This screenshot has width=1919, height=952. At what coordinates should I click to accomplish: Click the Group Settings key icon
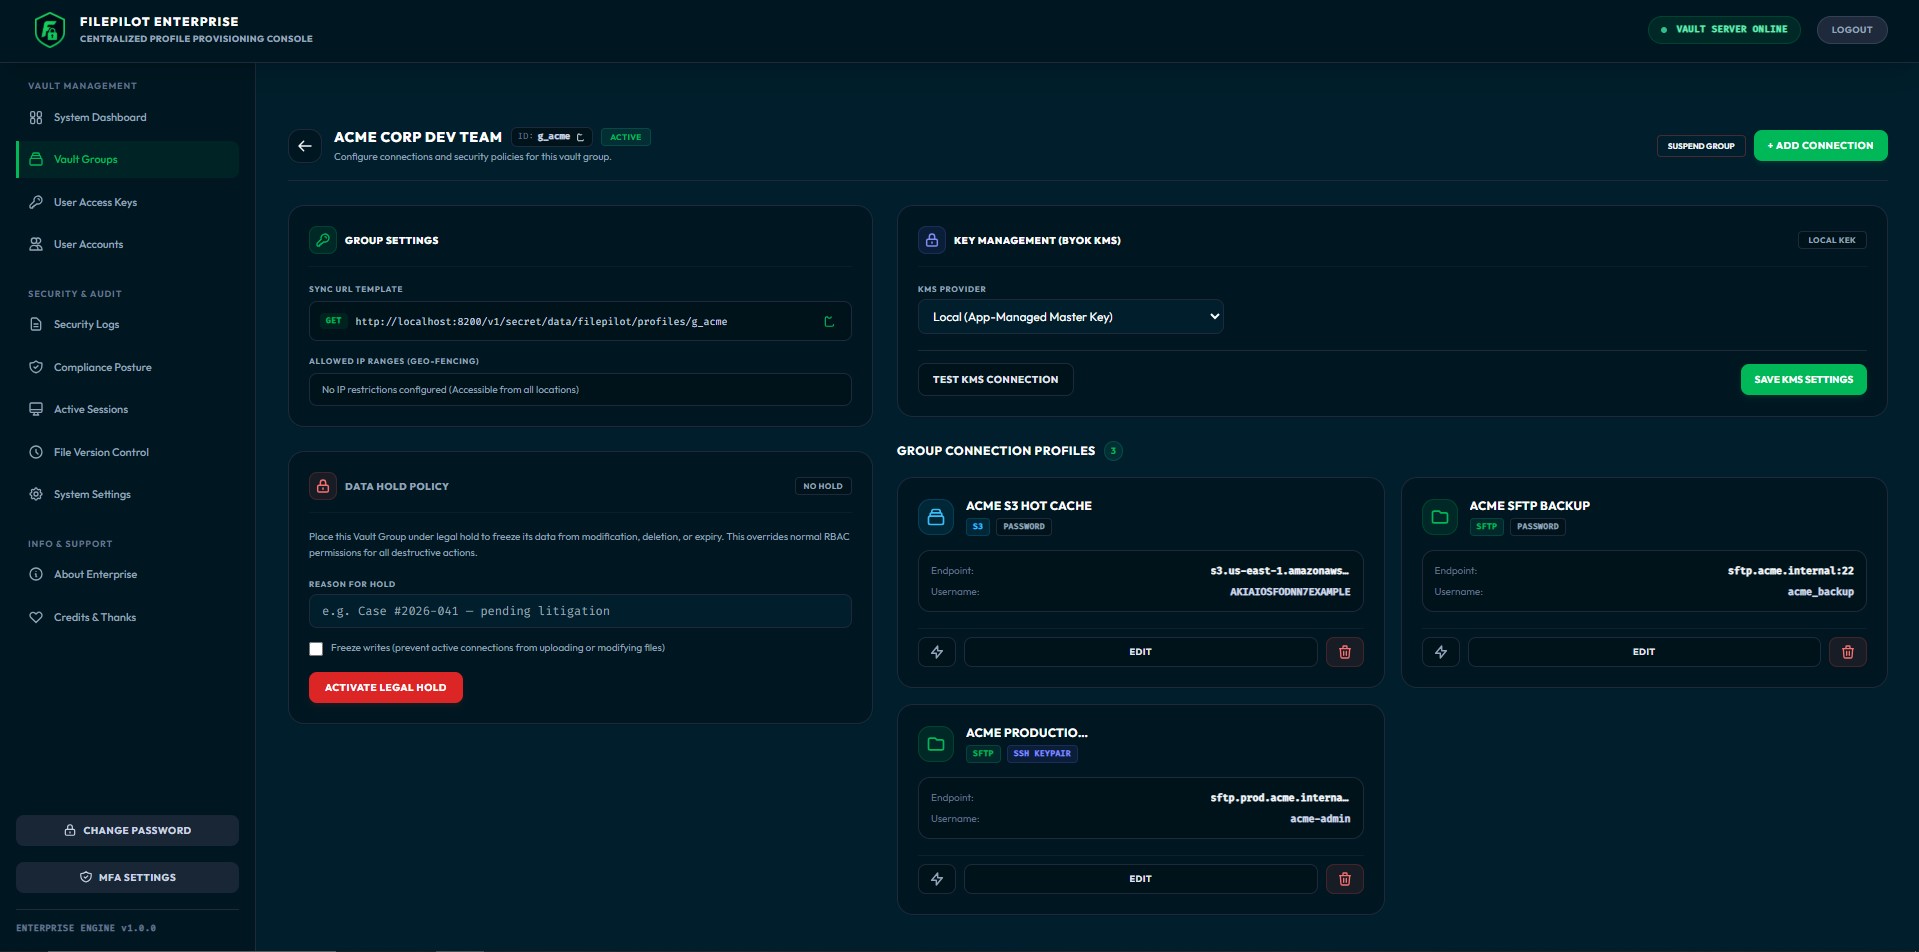pyautogui.click(x=322, y=240)
